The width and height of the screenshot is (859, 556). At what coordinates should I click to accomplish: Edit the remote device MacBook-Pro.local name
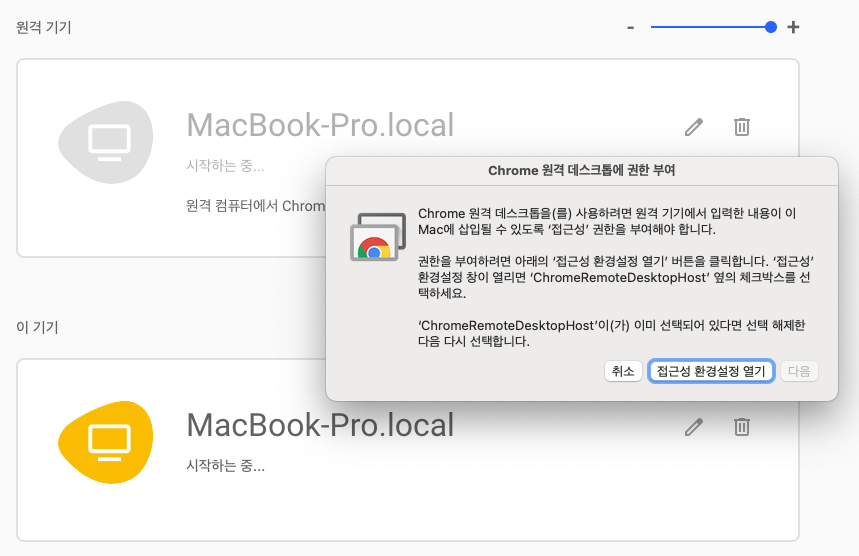point(694,127)
